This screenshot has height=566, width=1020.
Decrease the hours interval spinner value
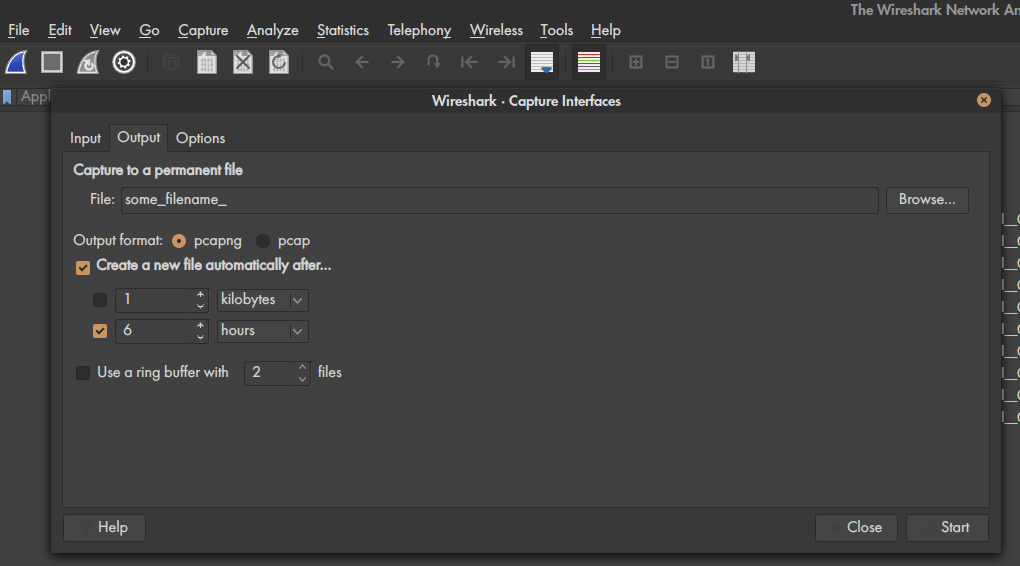click(200, 337)
